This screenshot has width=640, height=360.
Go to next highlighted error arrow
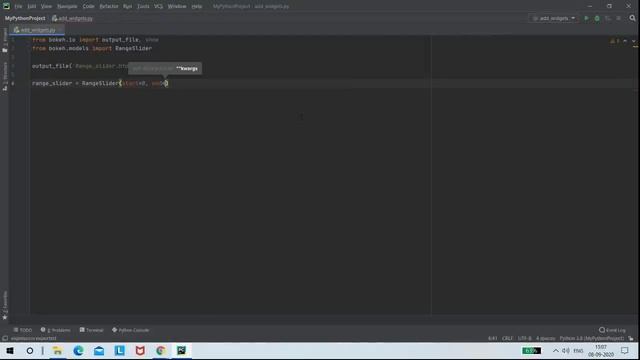pyautogui.click(x=633, y=41)
